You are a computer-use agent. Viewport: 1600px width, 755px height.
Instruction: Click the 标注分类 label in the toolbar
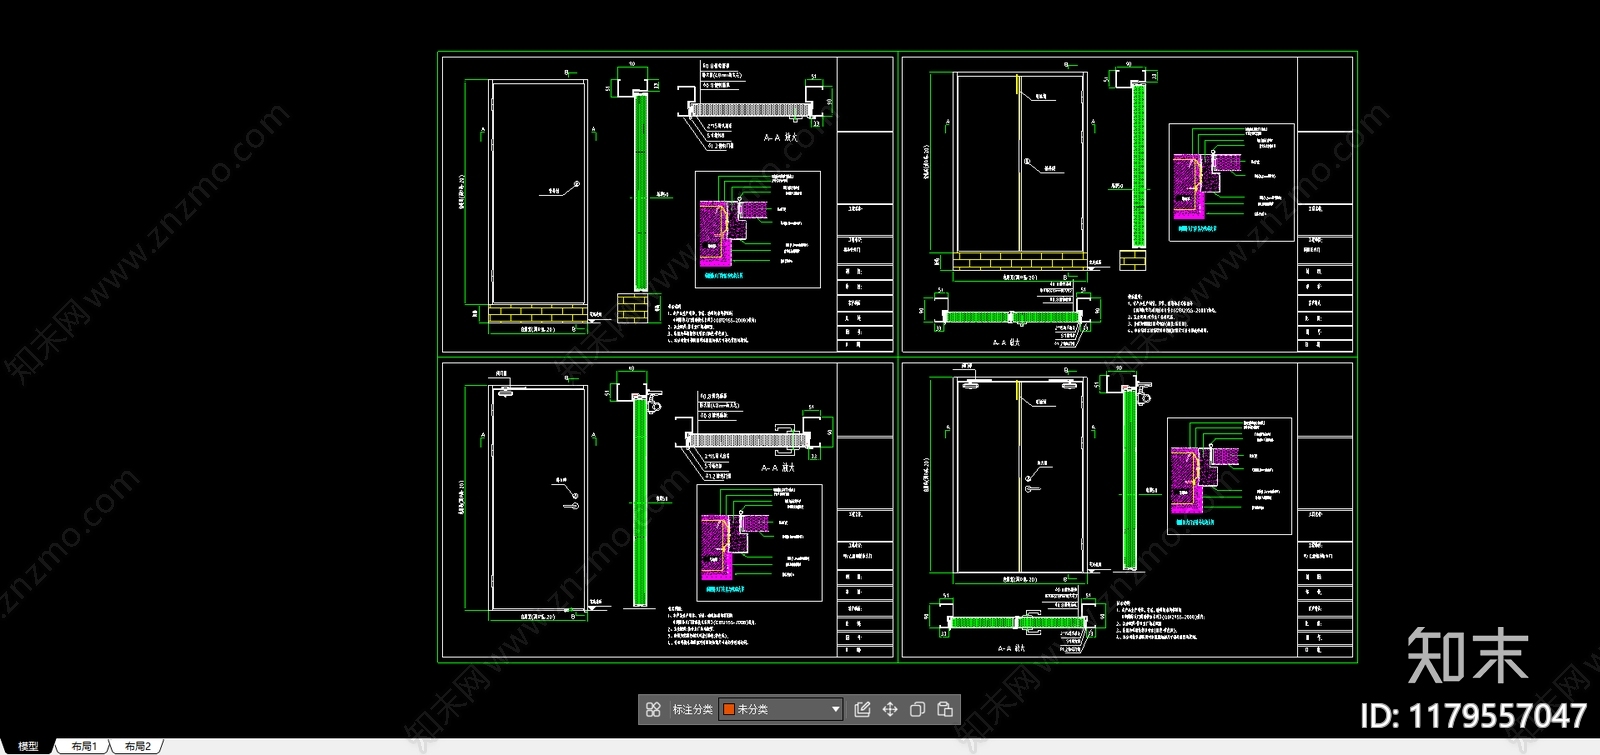(x=692, y=709)
